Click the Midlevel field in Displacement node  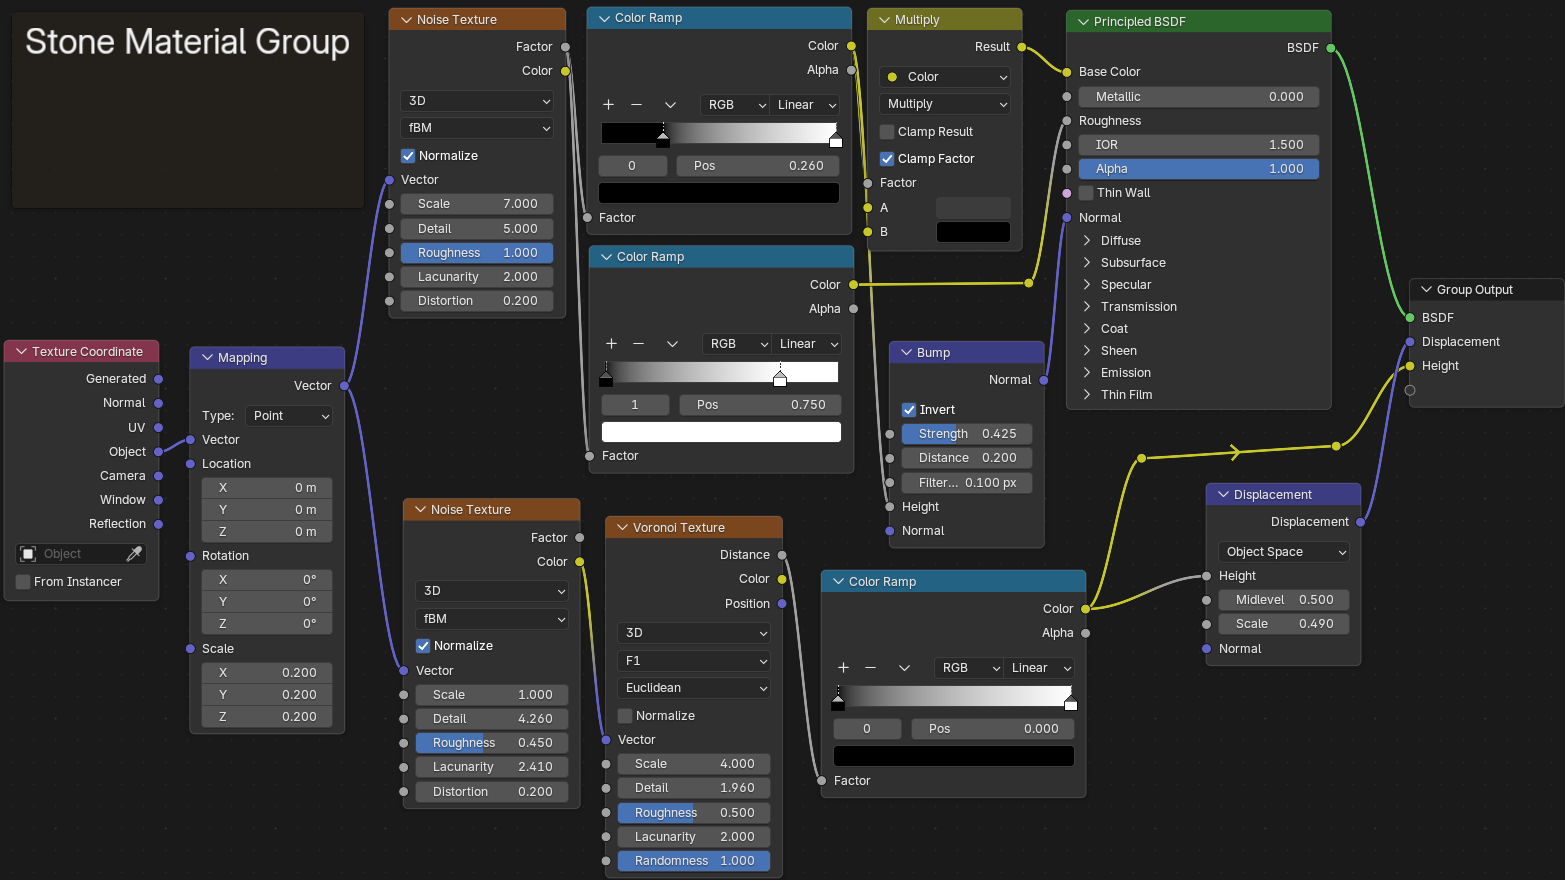[x=1284, y=600]
